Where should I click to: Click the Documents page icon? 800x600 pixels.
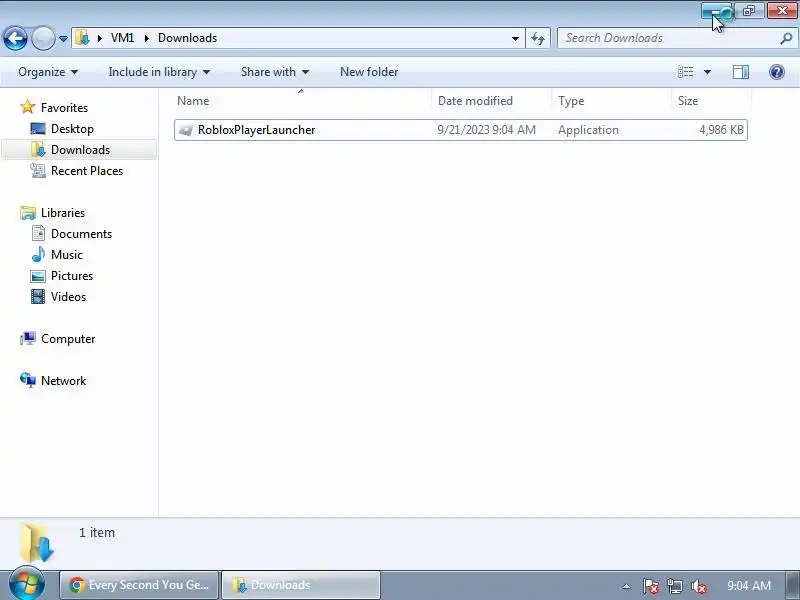coord(38,234)
